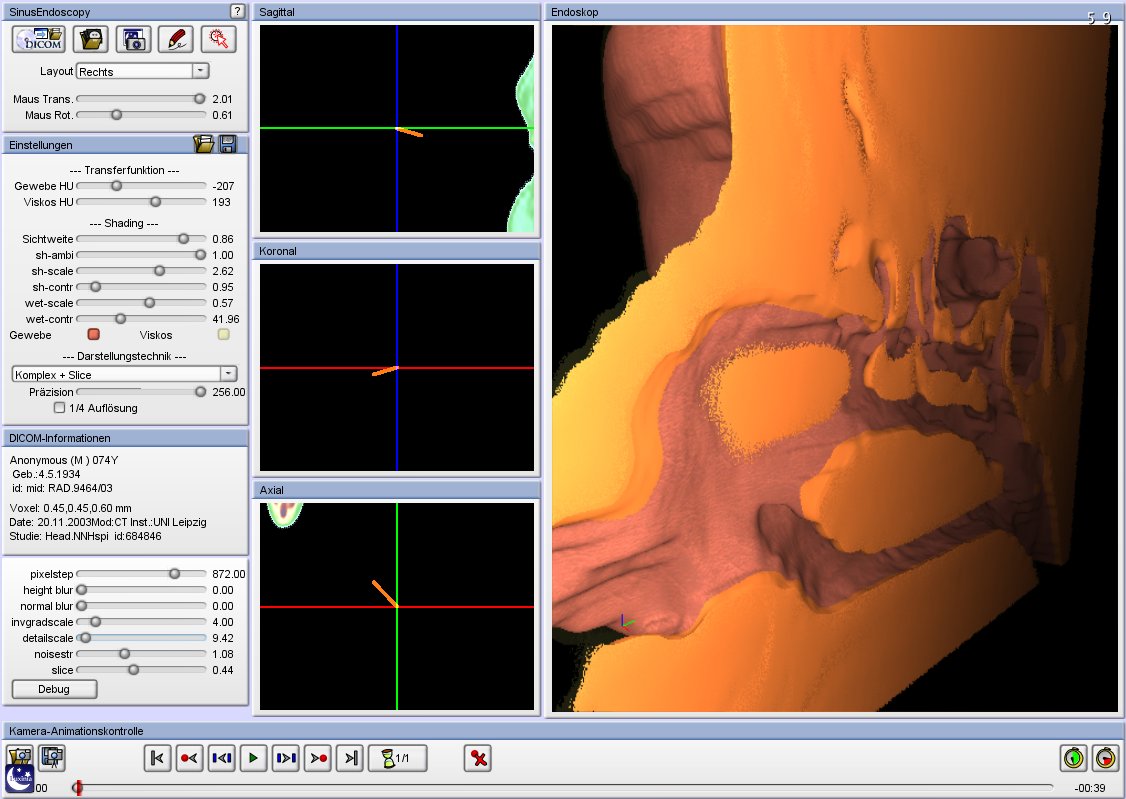The height and width of the screenshot is (799, 1126).
Task: Select the red pencil annotation tool
Action: click(176, 39)
